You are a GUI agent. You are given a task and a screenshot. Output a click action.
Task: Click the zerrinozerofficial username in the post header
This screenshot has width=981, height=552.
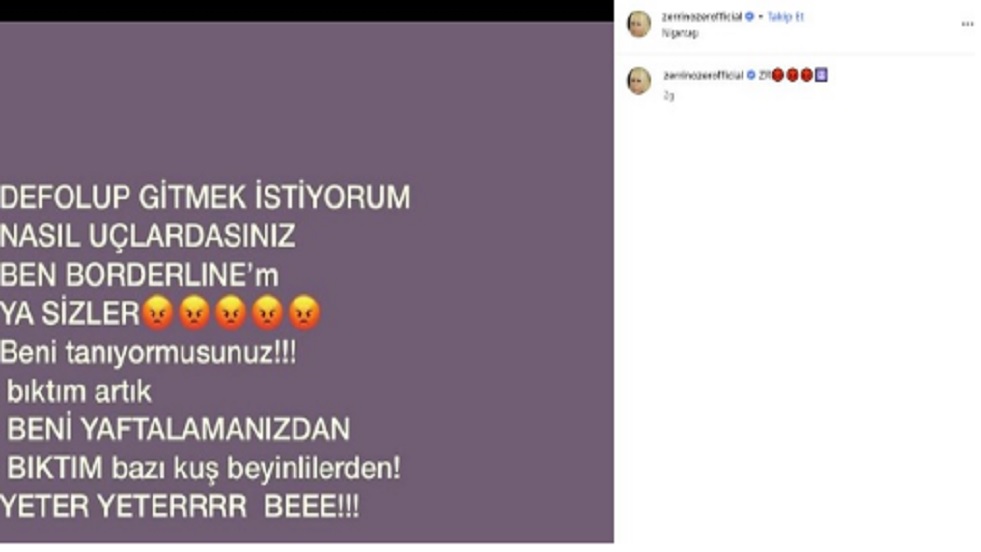coord(702,17)
